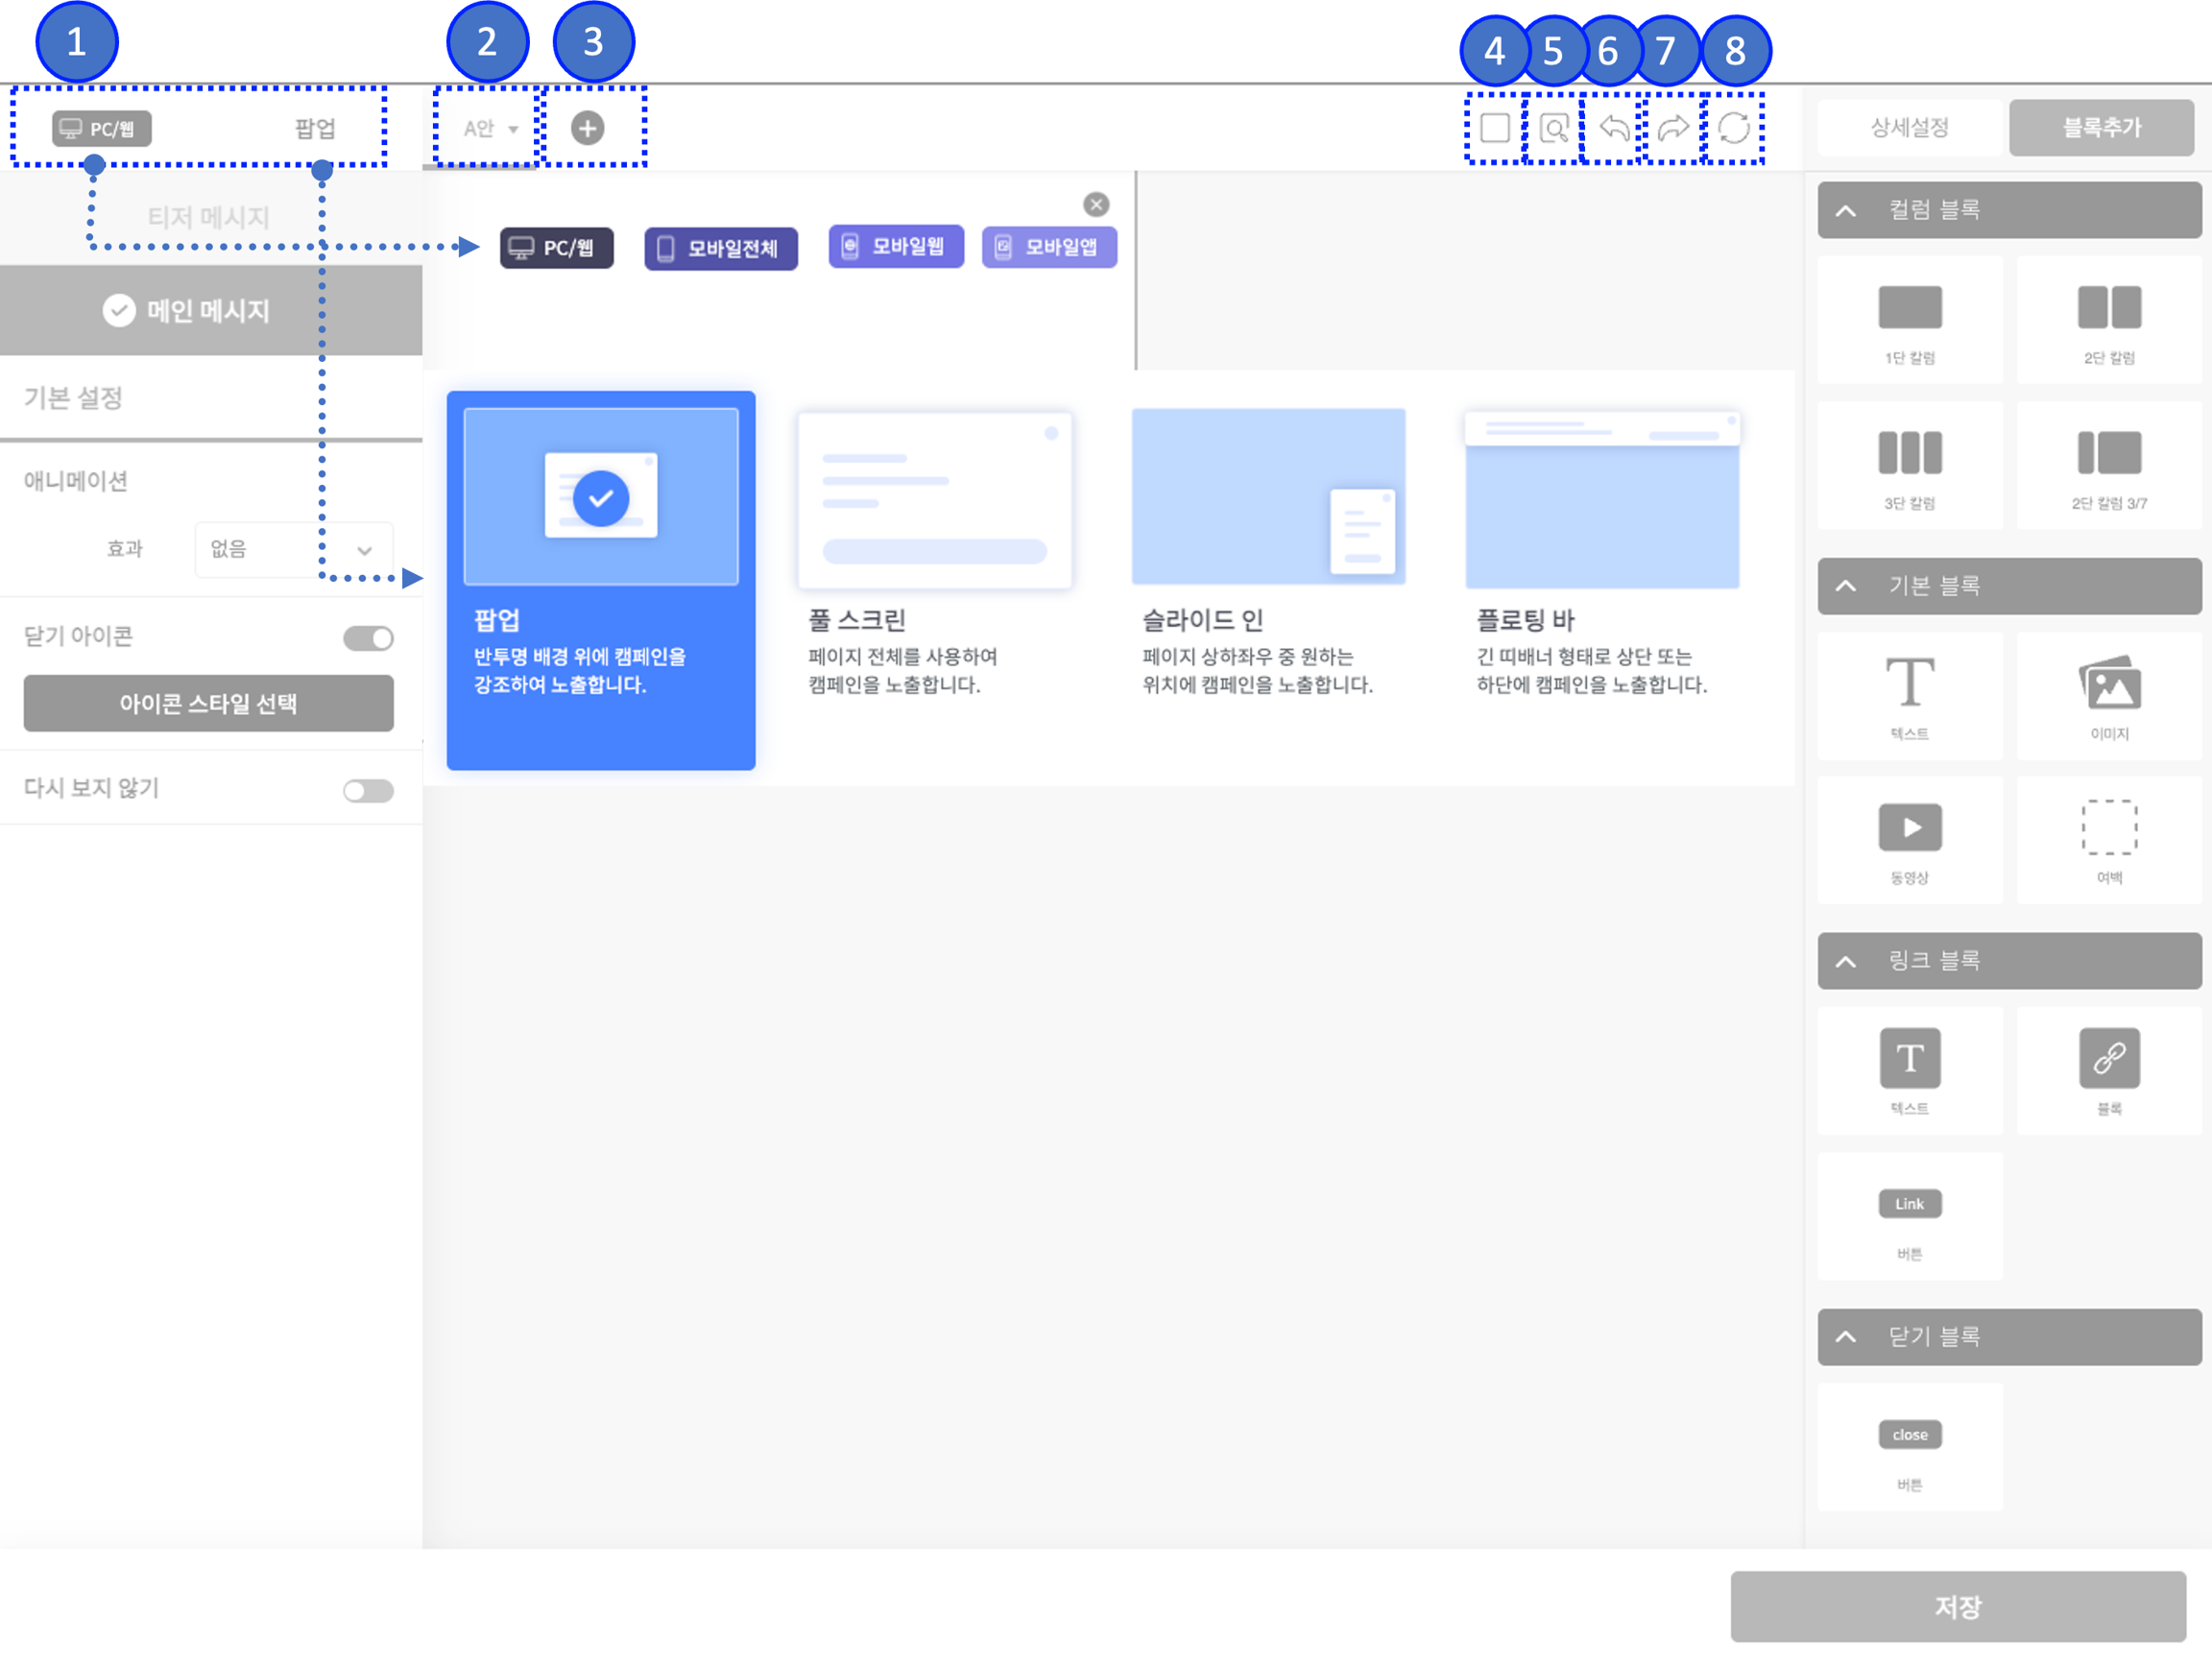Image resolution: width=2212 pixels, height=1655 pixels.
Task: Enable the 다시 보기 않기 switch
Action: [368, 791]
